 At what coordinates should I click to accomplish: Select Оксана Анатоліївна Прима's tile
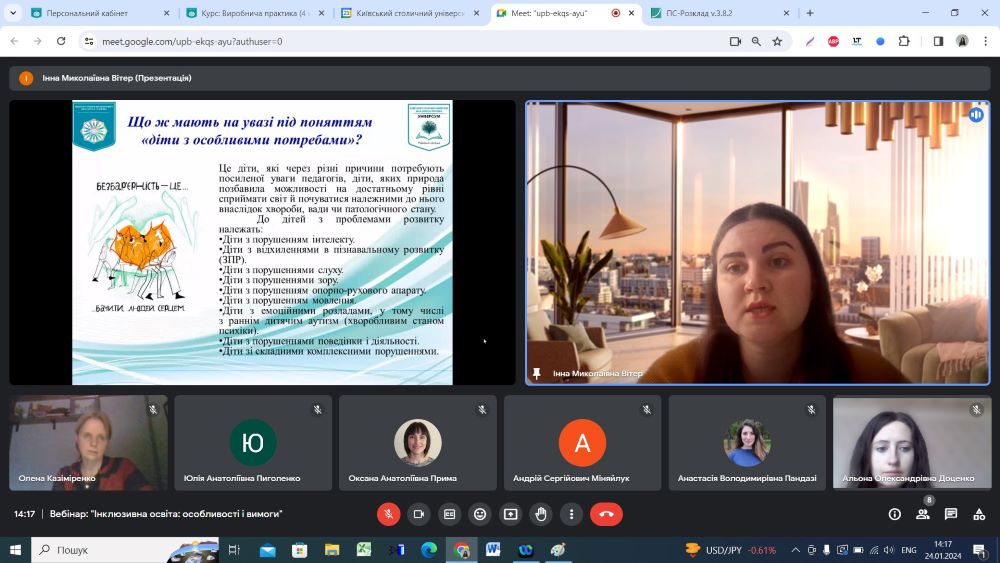(418, 442)
